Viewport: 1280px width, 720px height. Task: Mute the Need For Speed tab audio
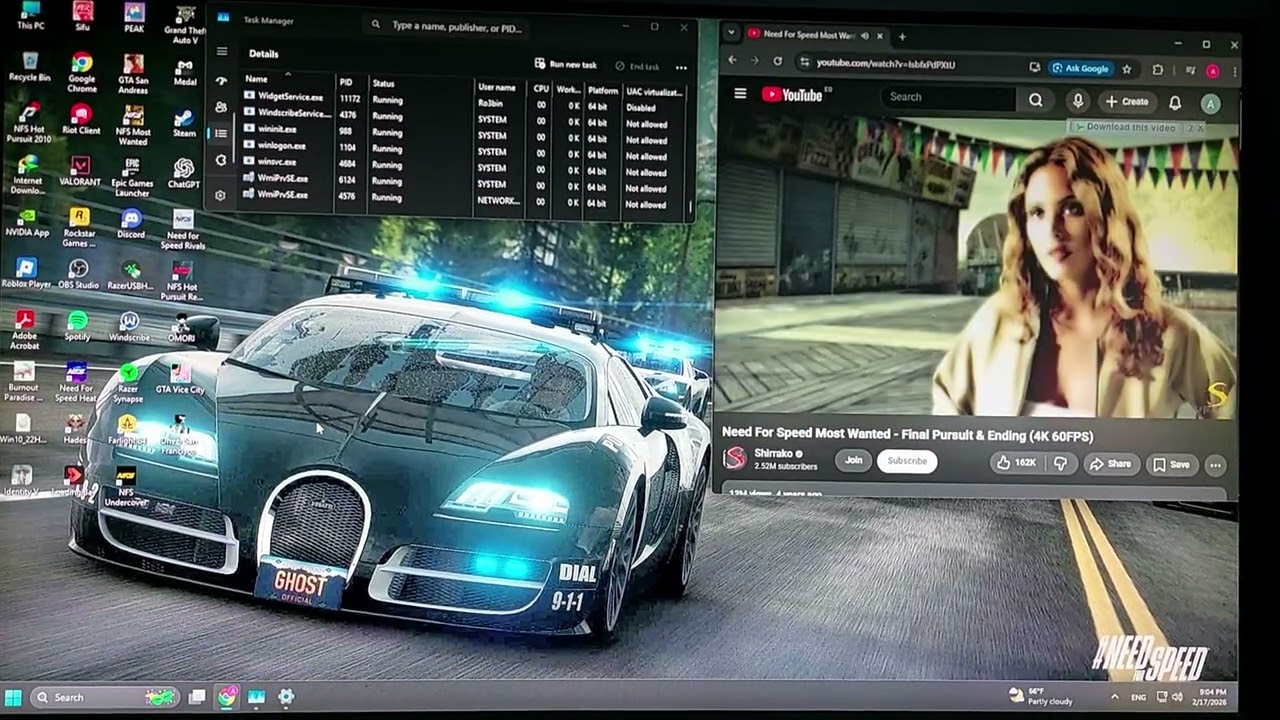tap(864, 36)
